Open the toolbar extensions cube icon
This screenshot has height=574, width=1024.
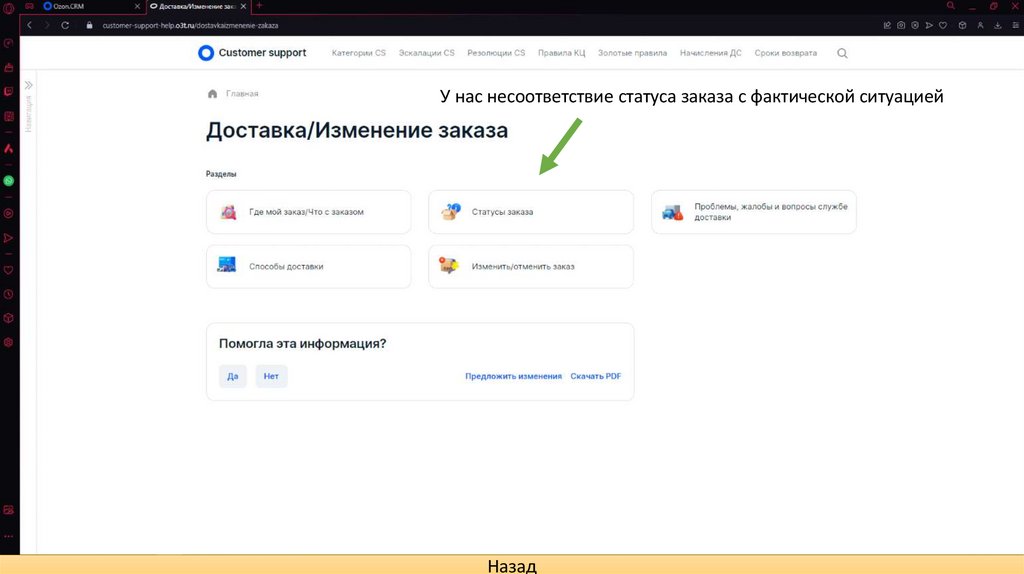pos(963,25)
